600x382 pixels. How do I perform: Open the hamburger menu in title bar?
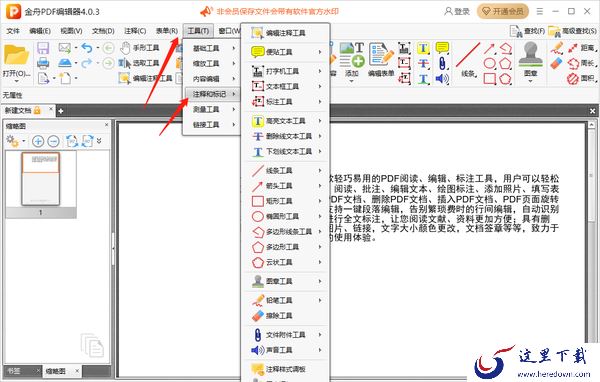point(540,11)
